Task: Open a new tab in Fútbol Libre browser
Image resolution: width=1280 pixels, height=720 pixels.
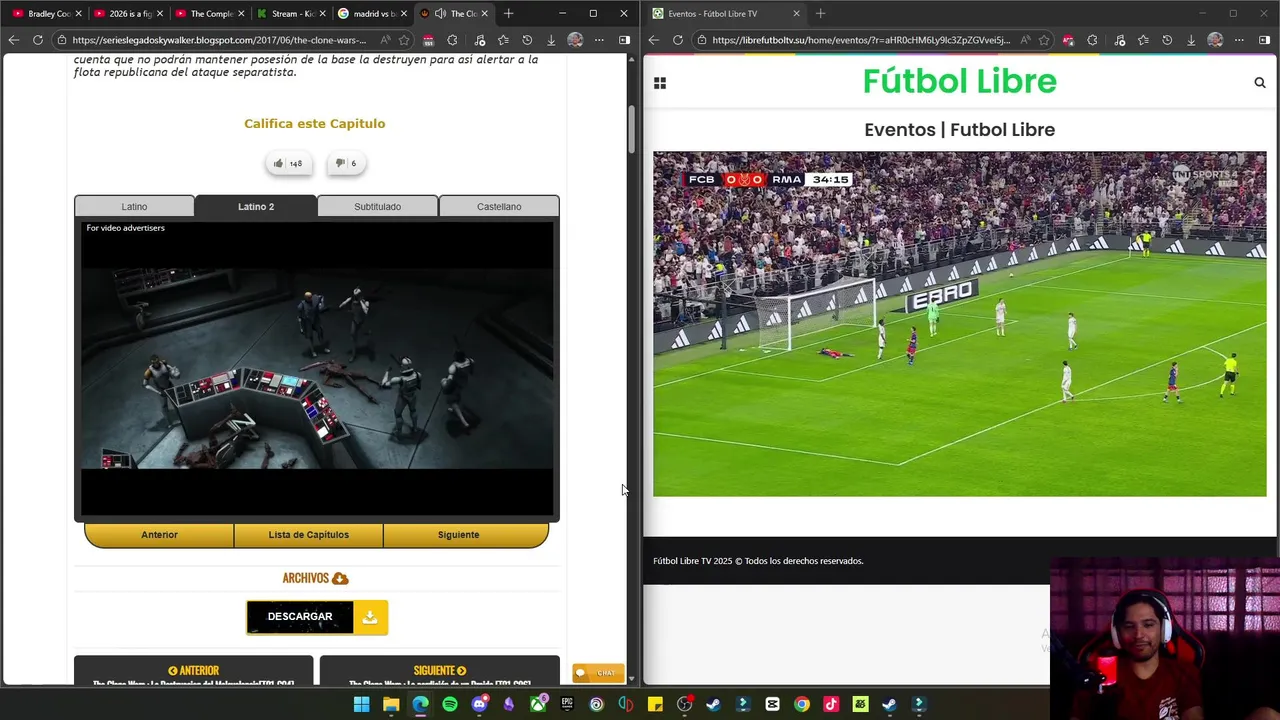Action: 820,14
